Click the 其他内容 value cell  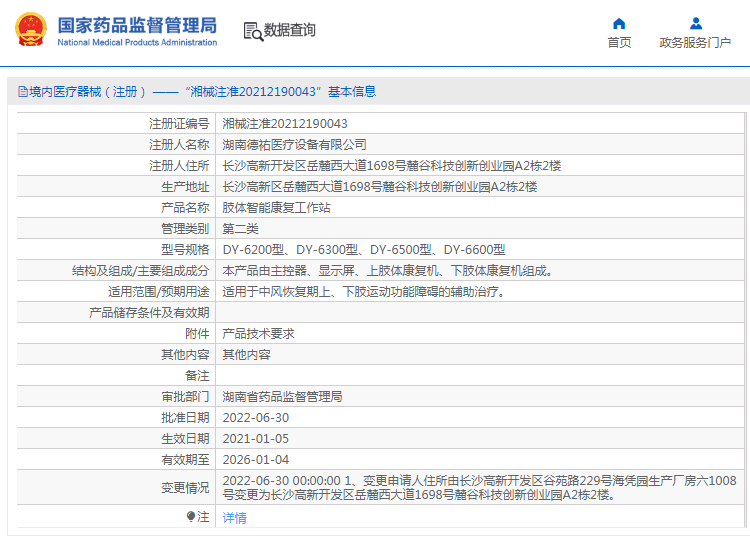coord(480,354)
